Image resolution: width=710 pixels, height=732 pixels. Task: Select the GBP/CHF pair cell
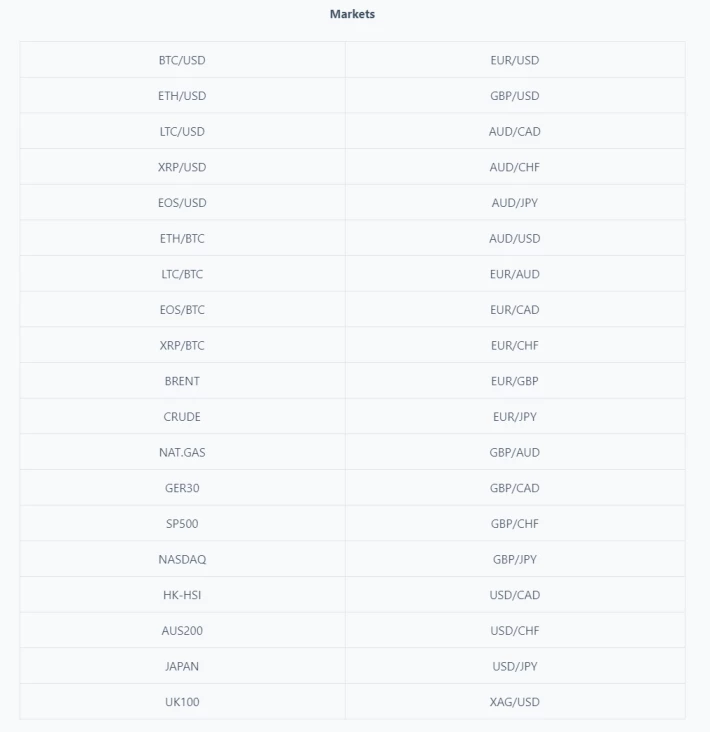coord(515,523)
